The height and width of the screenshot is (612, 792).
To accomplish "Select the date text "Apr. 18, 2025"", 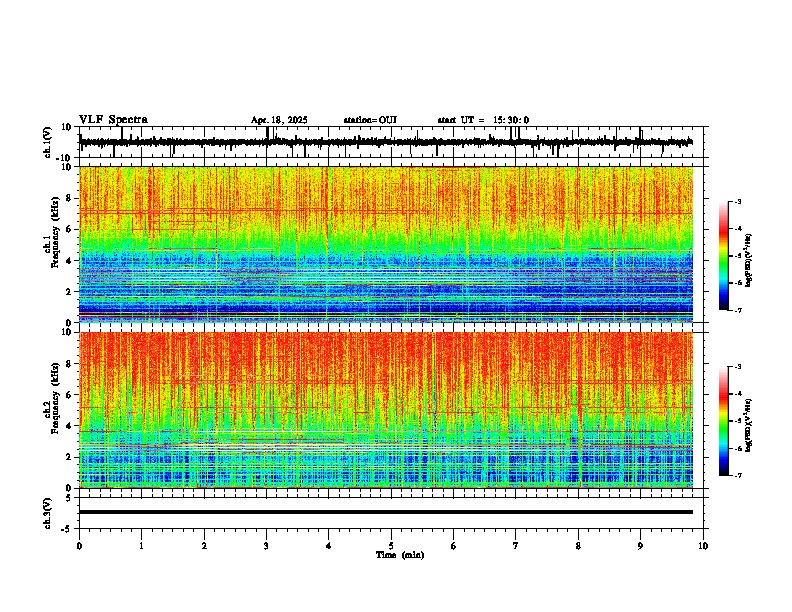I will 279,120.
